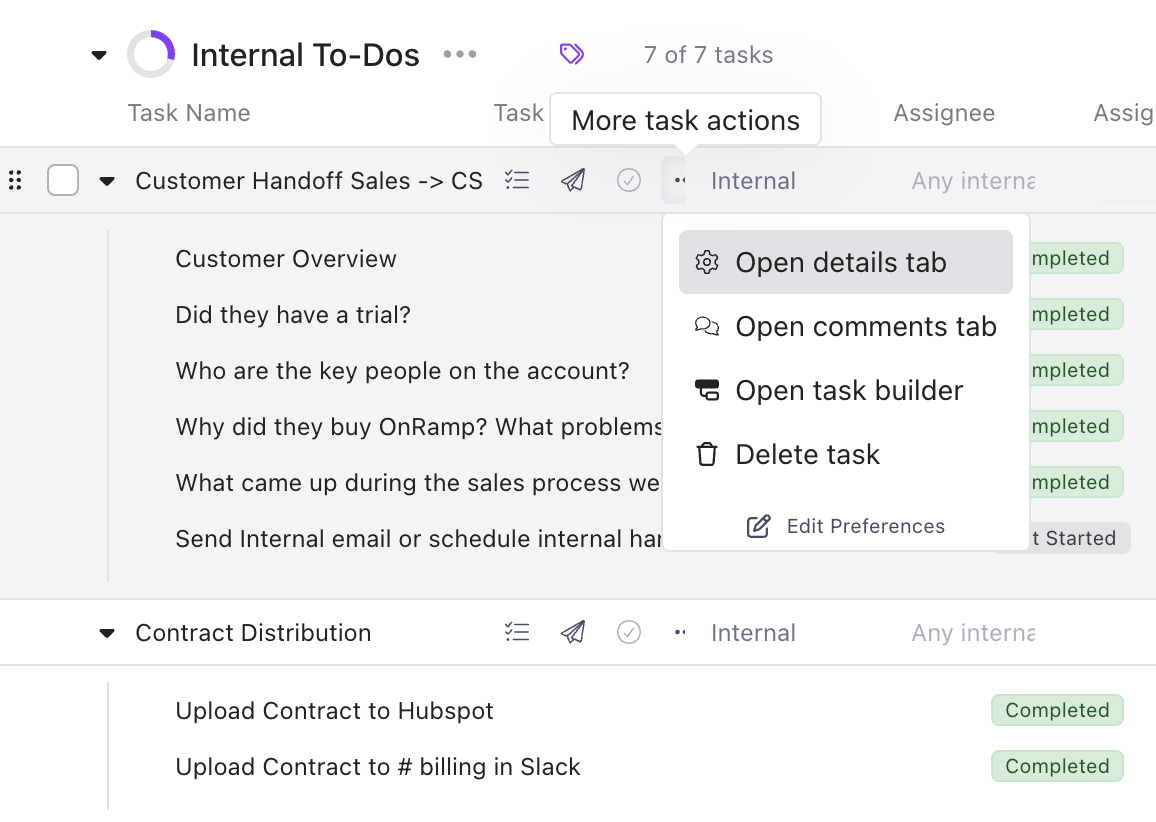Screen dimensions: 1156x822
Task: Click the progress ring beside Internal To-Dos
Action: [x=151, y=51]
